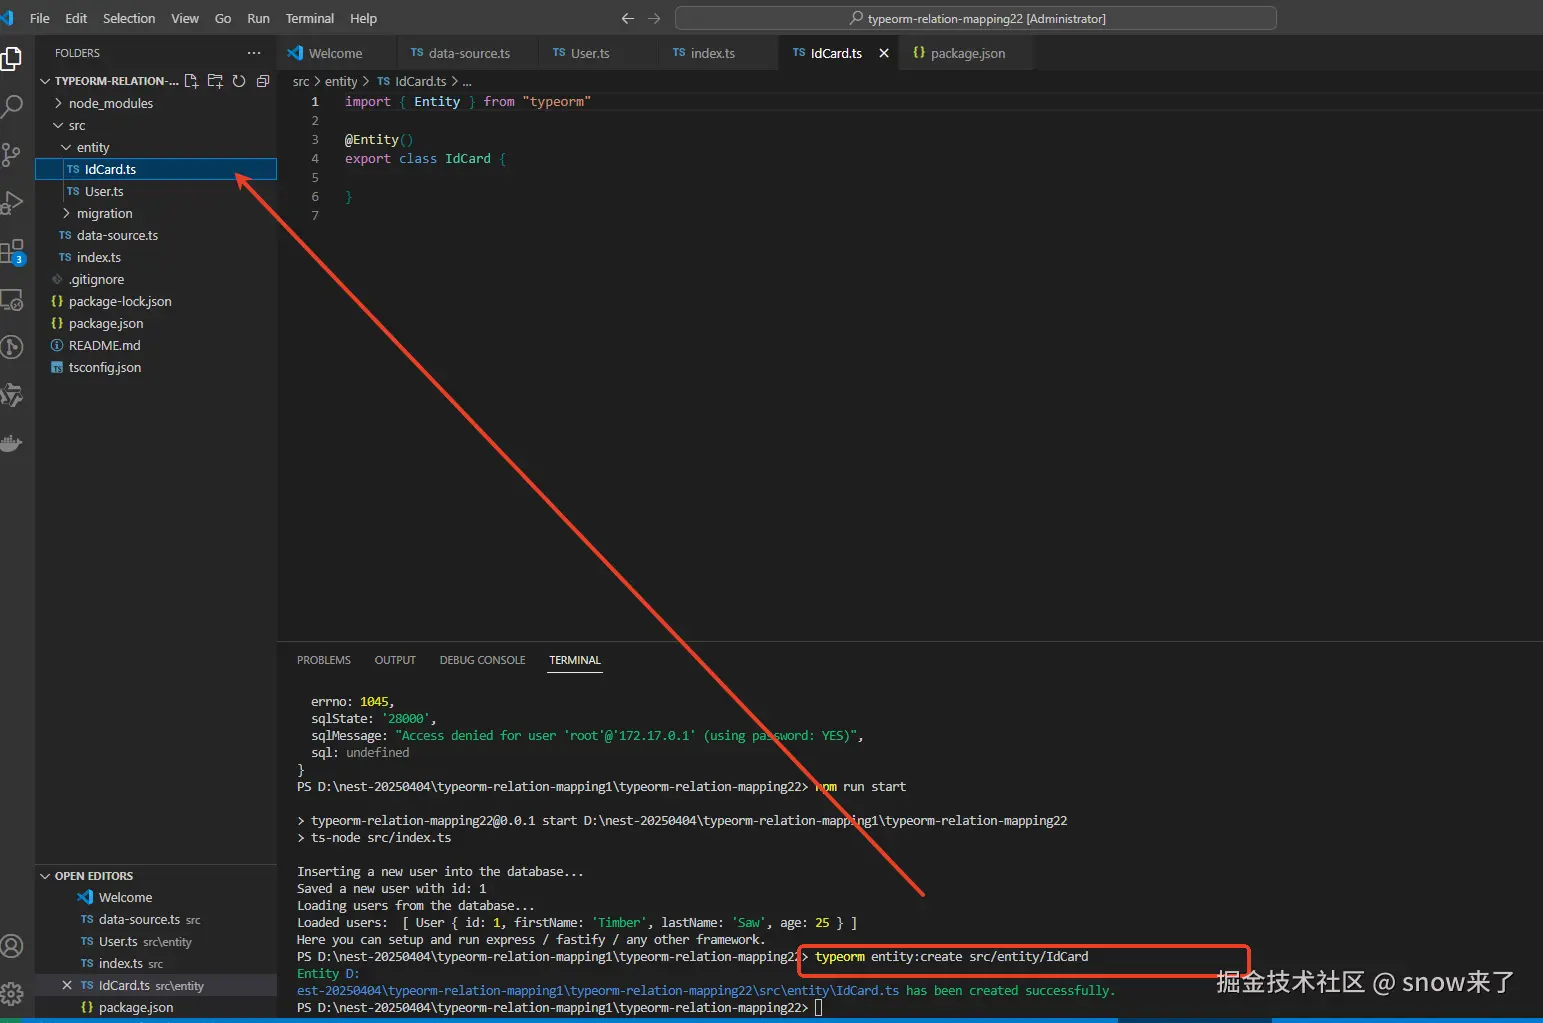Image resolution: width=1543 pixels, height=1023 pixels.
Task: Close the IdCard.ts editor tab
Action: click(x=884, y=53)
